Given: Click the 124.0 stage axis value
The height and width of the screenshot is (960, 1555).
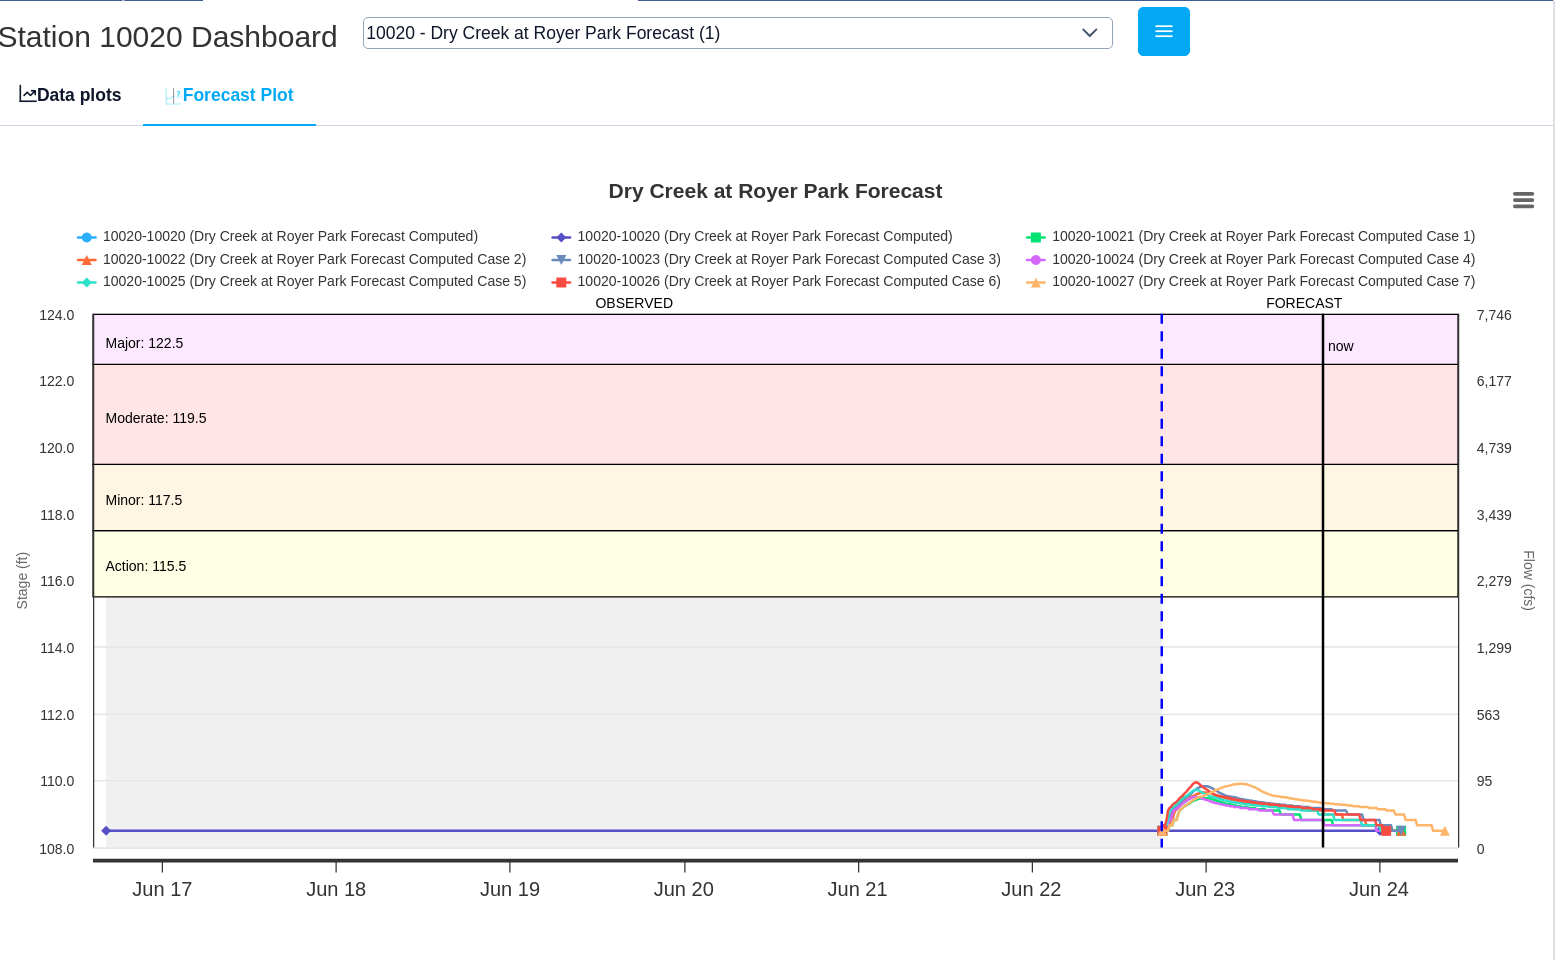Looking at the screenshot, I should [57, 315].
